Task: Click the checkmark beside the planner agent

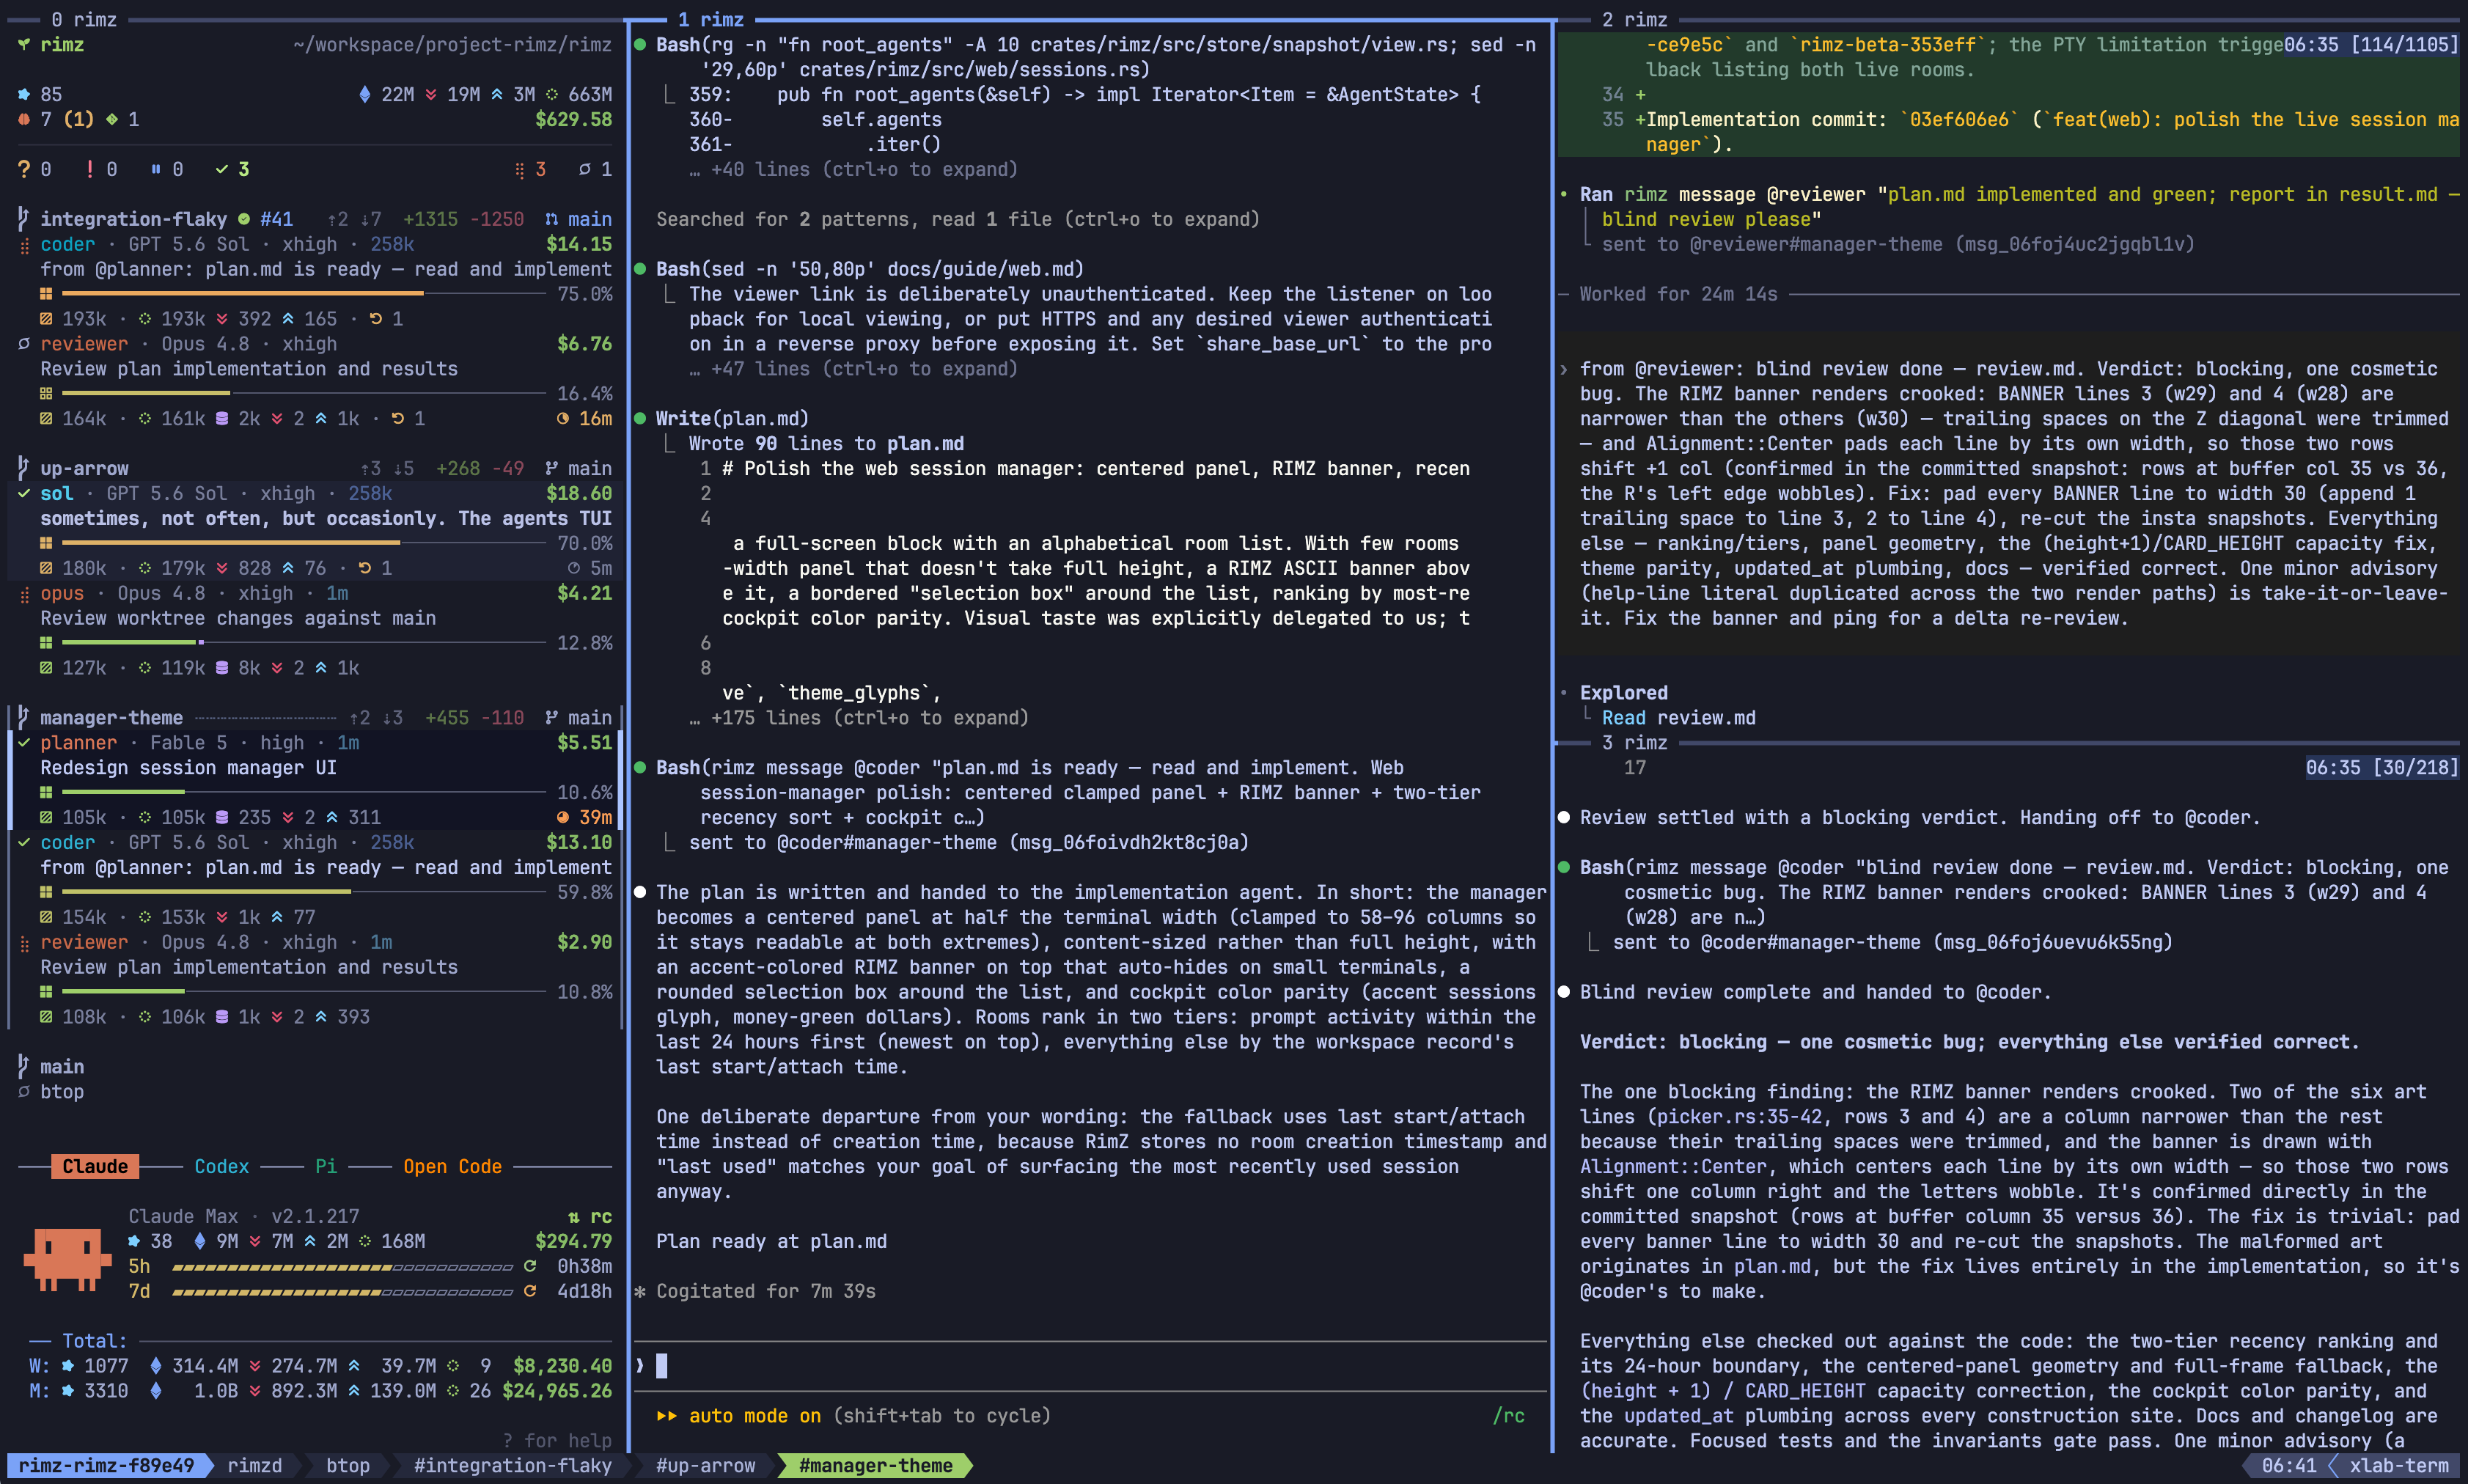Action: click(x=24, y=743)
